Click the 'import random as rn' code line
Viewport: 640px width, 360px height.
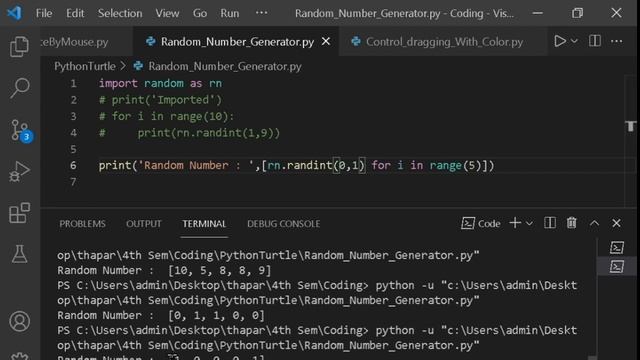pyautogui.click(x=160, y=84)
